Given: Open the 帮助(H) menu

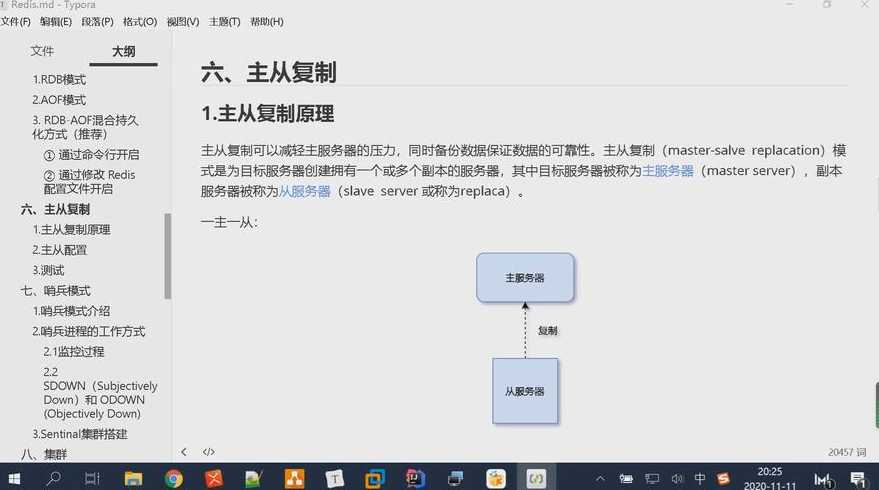Looking at the screenshot, I should [266, 22].
